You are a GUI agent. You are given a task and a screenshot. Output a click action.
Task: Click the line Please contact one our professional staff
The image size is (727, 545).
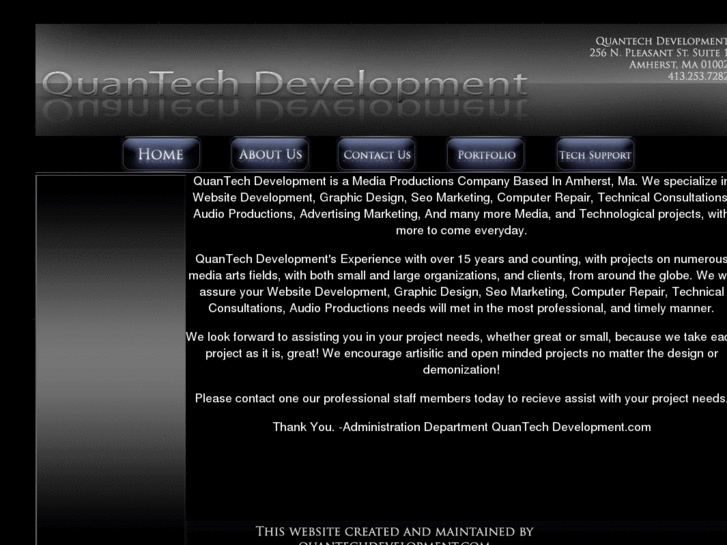pos(460,398)
